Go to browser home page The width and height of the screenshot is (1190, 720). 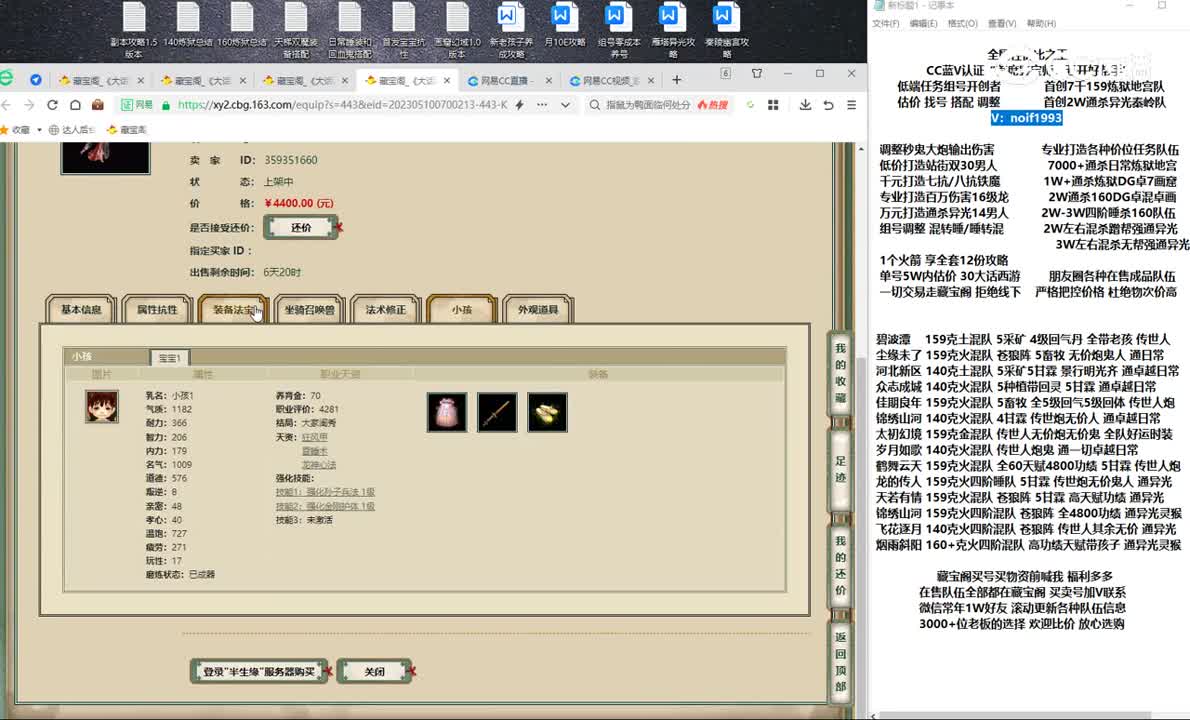point(75,105)
